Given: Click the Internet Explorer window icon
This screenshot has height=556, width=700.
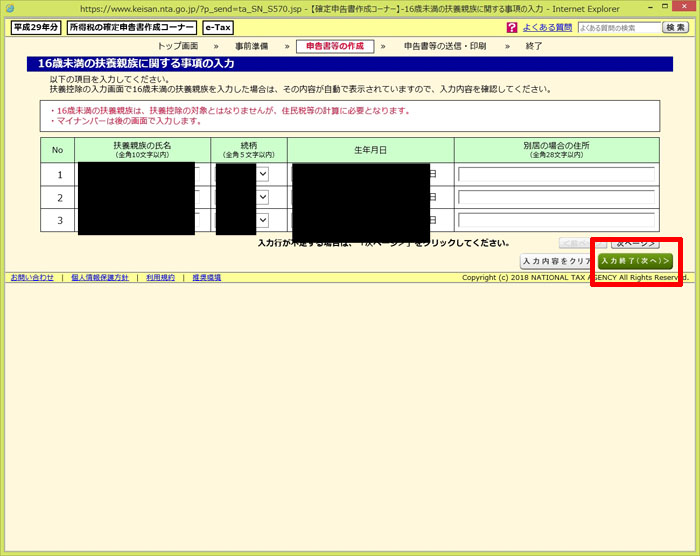Looking at the screenshot, I should pos(10,8).
